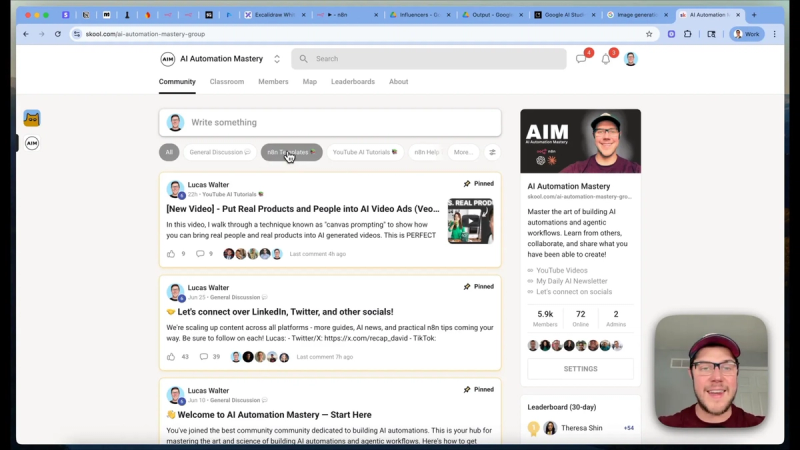The image size is (800, 450).
Task: Click the Pinned icon on New Video post
Action: (467, 184)
